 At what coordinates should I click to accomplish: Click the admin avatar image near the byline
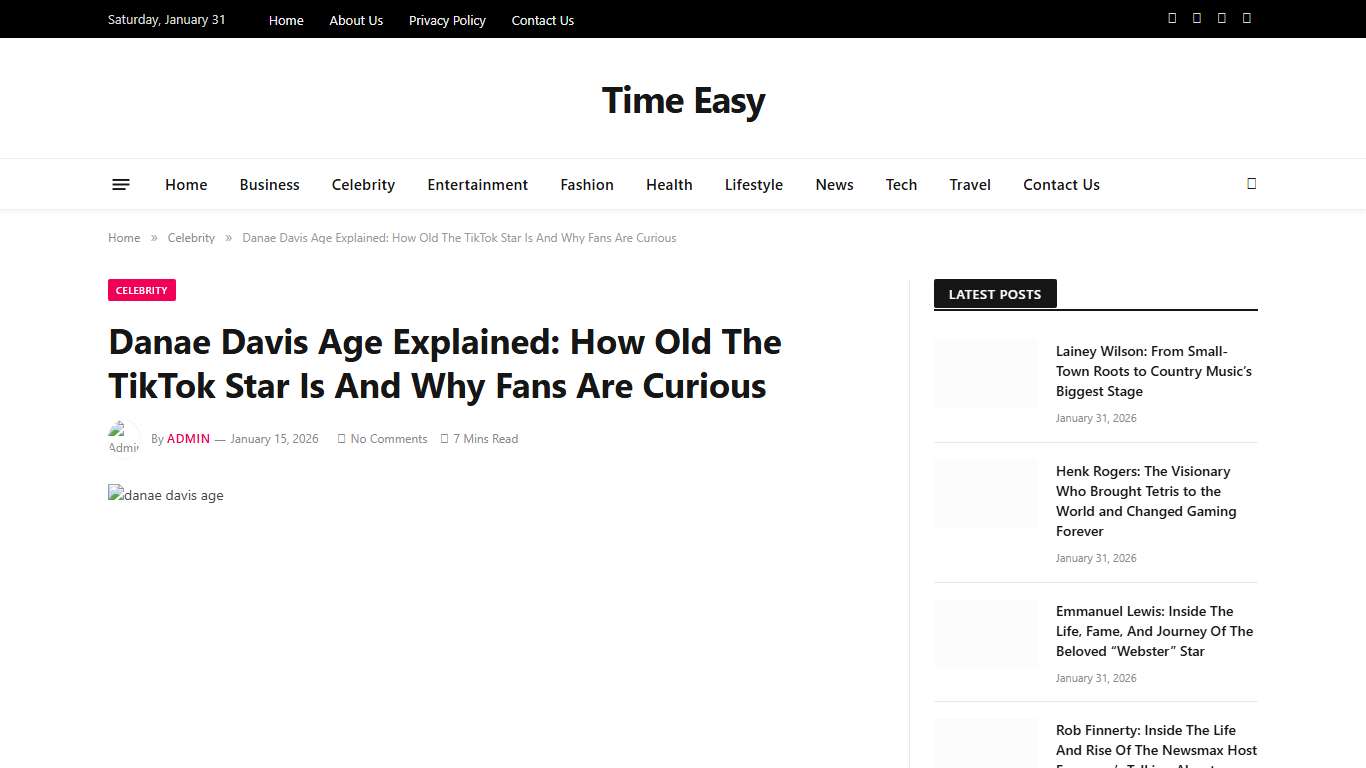click(122, 436)
